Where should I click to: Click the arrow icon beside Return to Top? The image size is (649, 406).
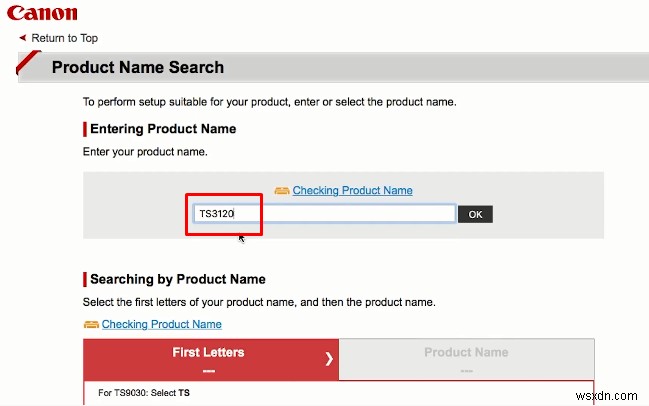click(x=23, y=38)
